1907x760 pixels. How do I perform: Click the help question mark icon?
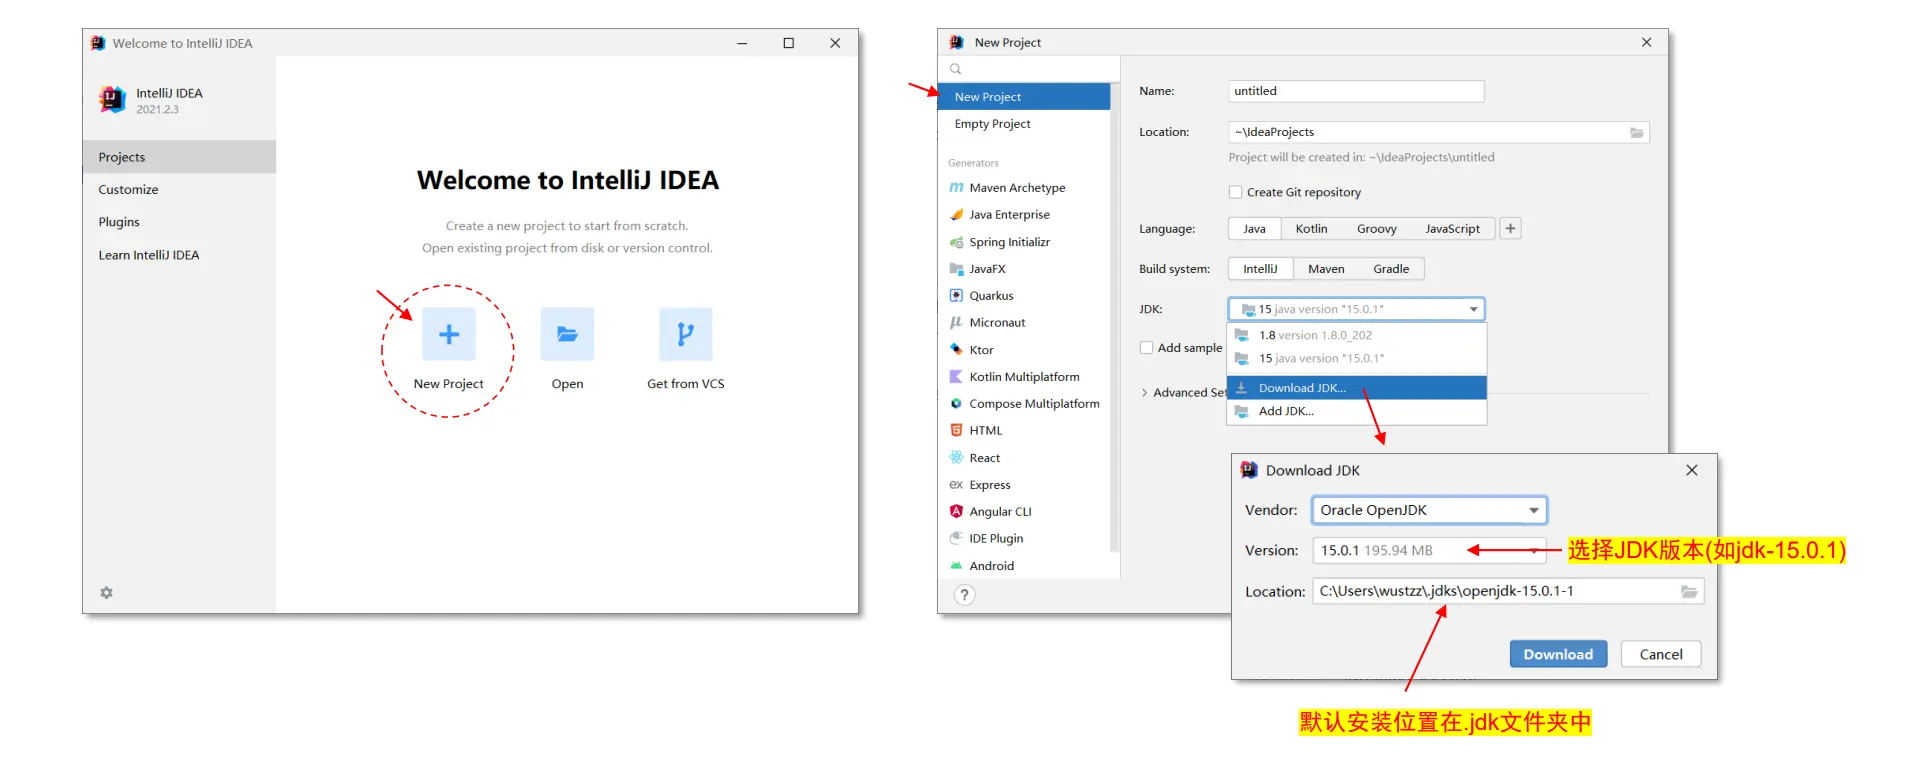[964, 595]
